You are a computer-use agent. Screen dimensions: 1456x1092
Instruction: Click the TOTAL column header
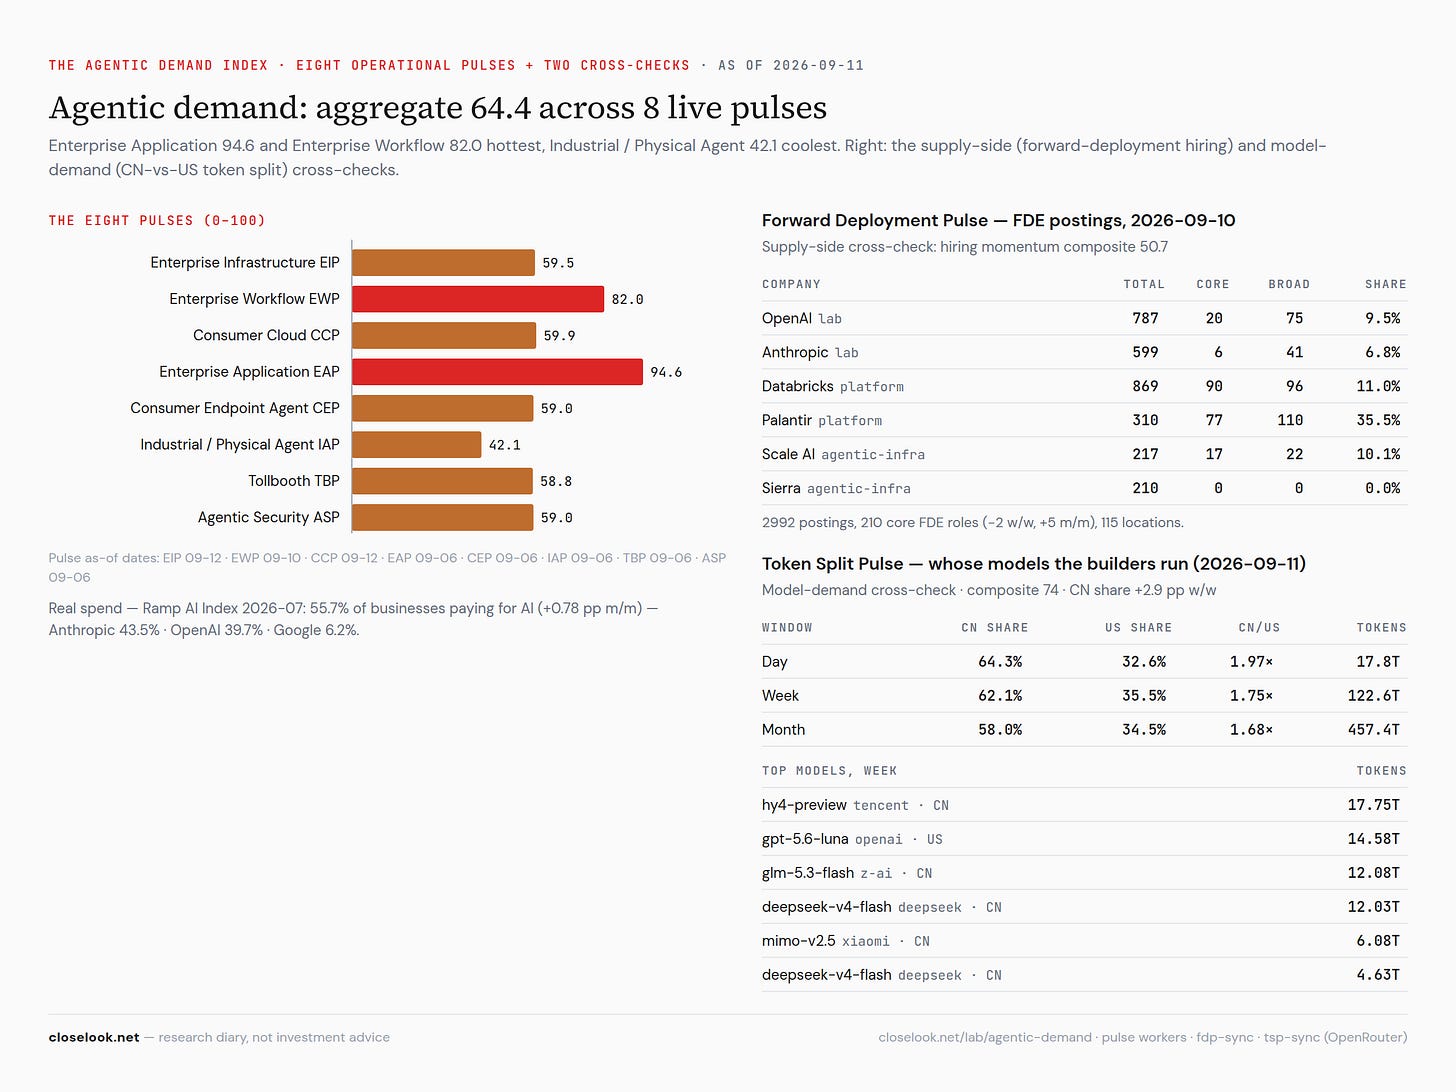coord(1144,284)
